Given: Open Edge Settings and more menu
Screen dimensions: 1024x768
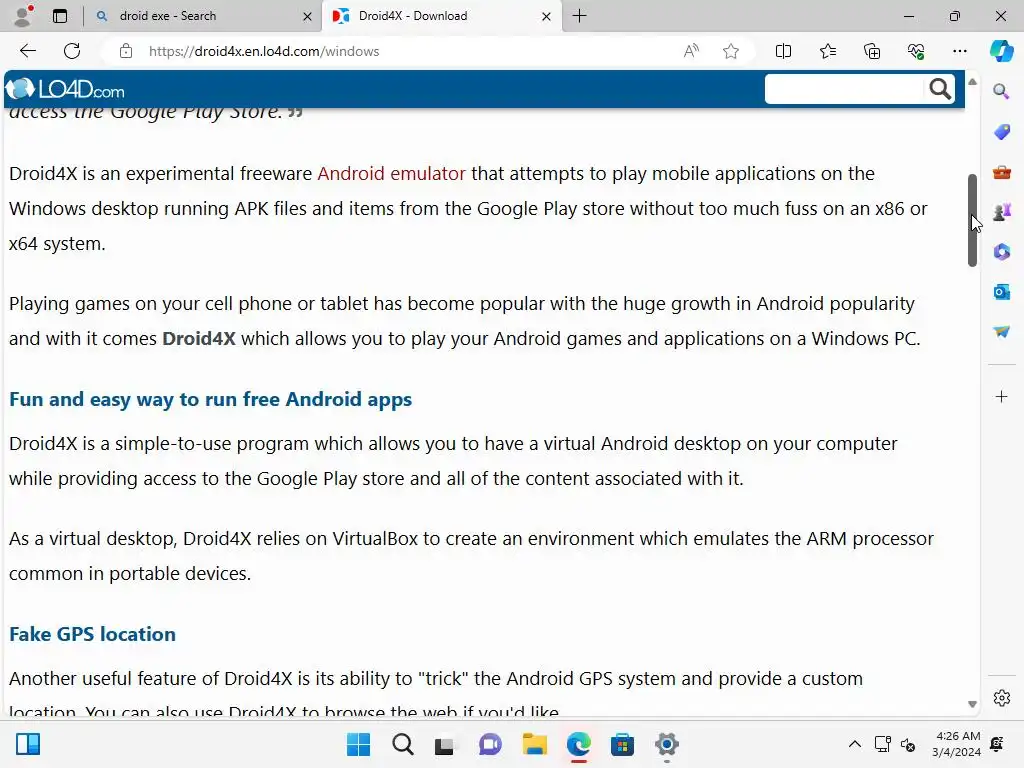Looking at the screenshot, I should (959, 51).
